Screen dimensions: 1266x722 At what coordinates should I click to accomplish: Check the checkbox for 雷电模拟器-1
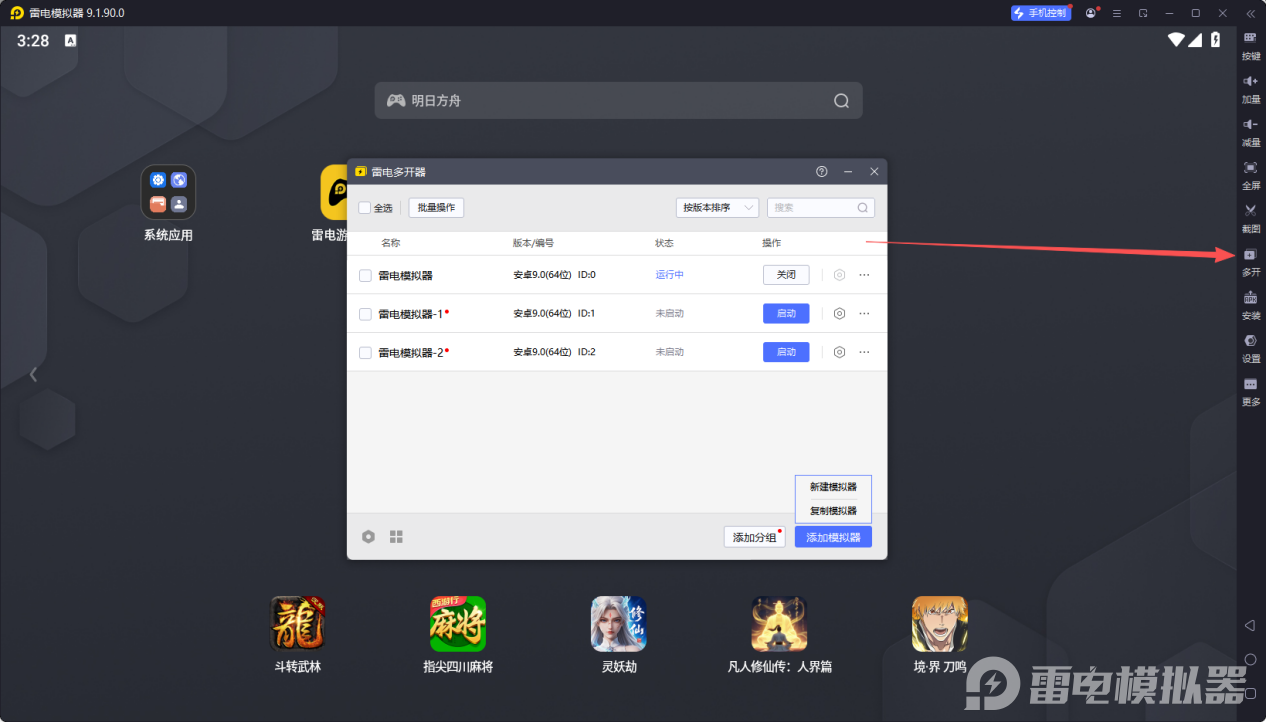pos(365,314)
